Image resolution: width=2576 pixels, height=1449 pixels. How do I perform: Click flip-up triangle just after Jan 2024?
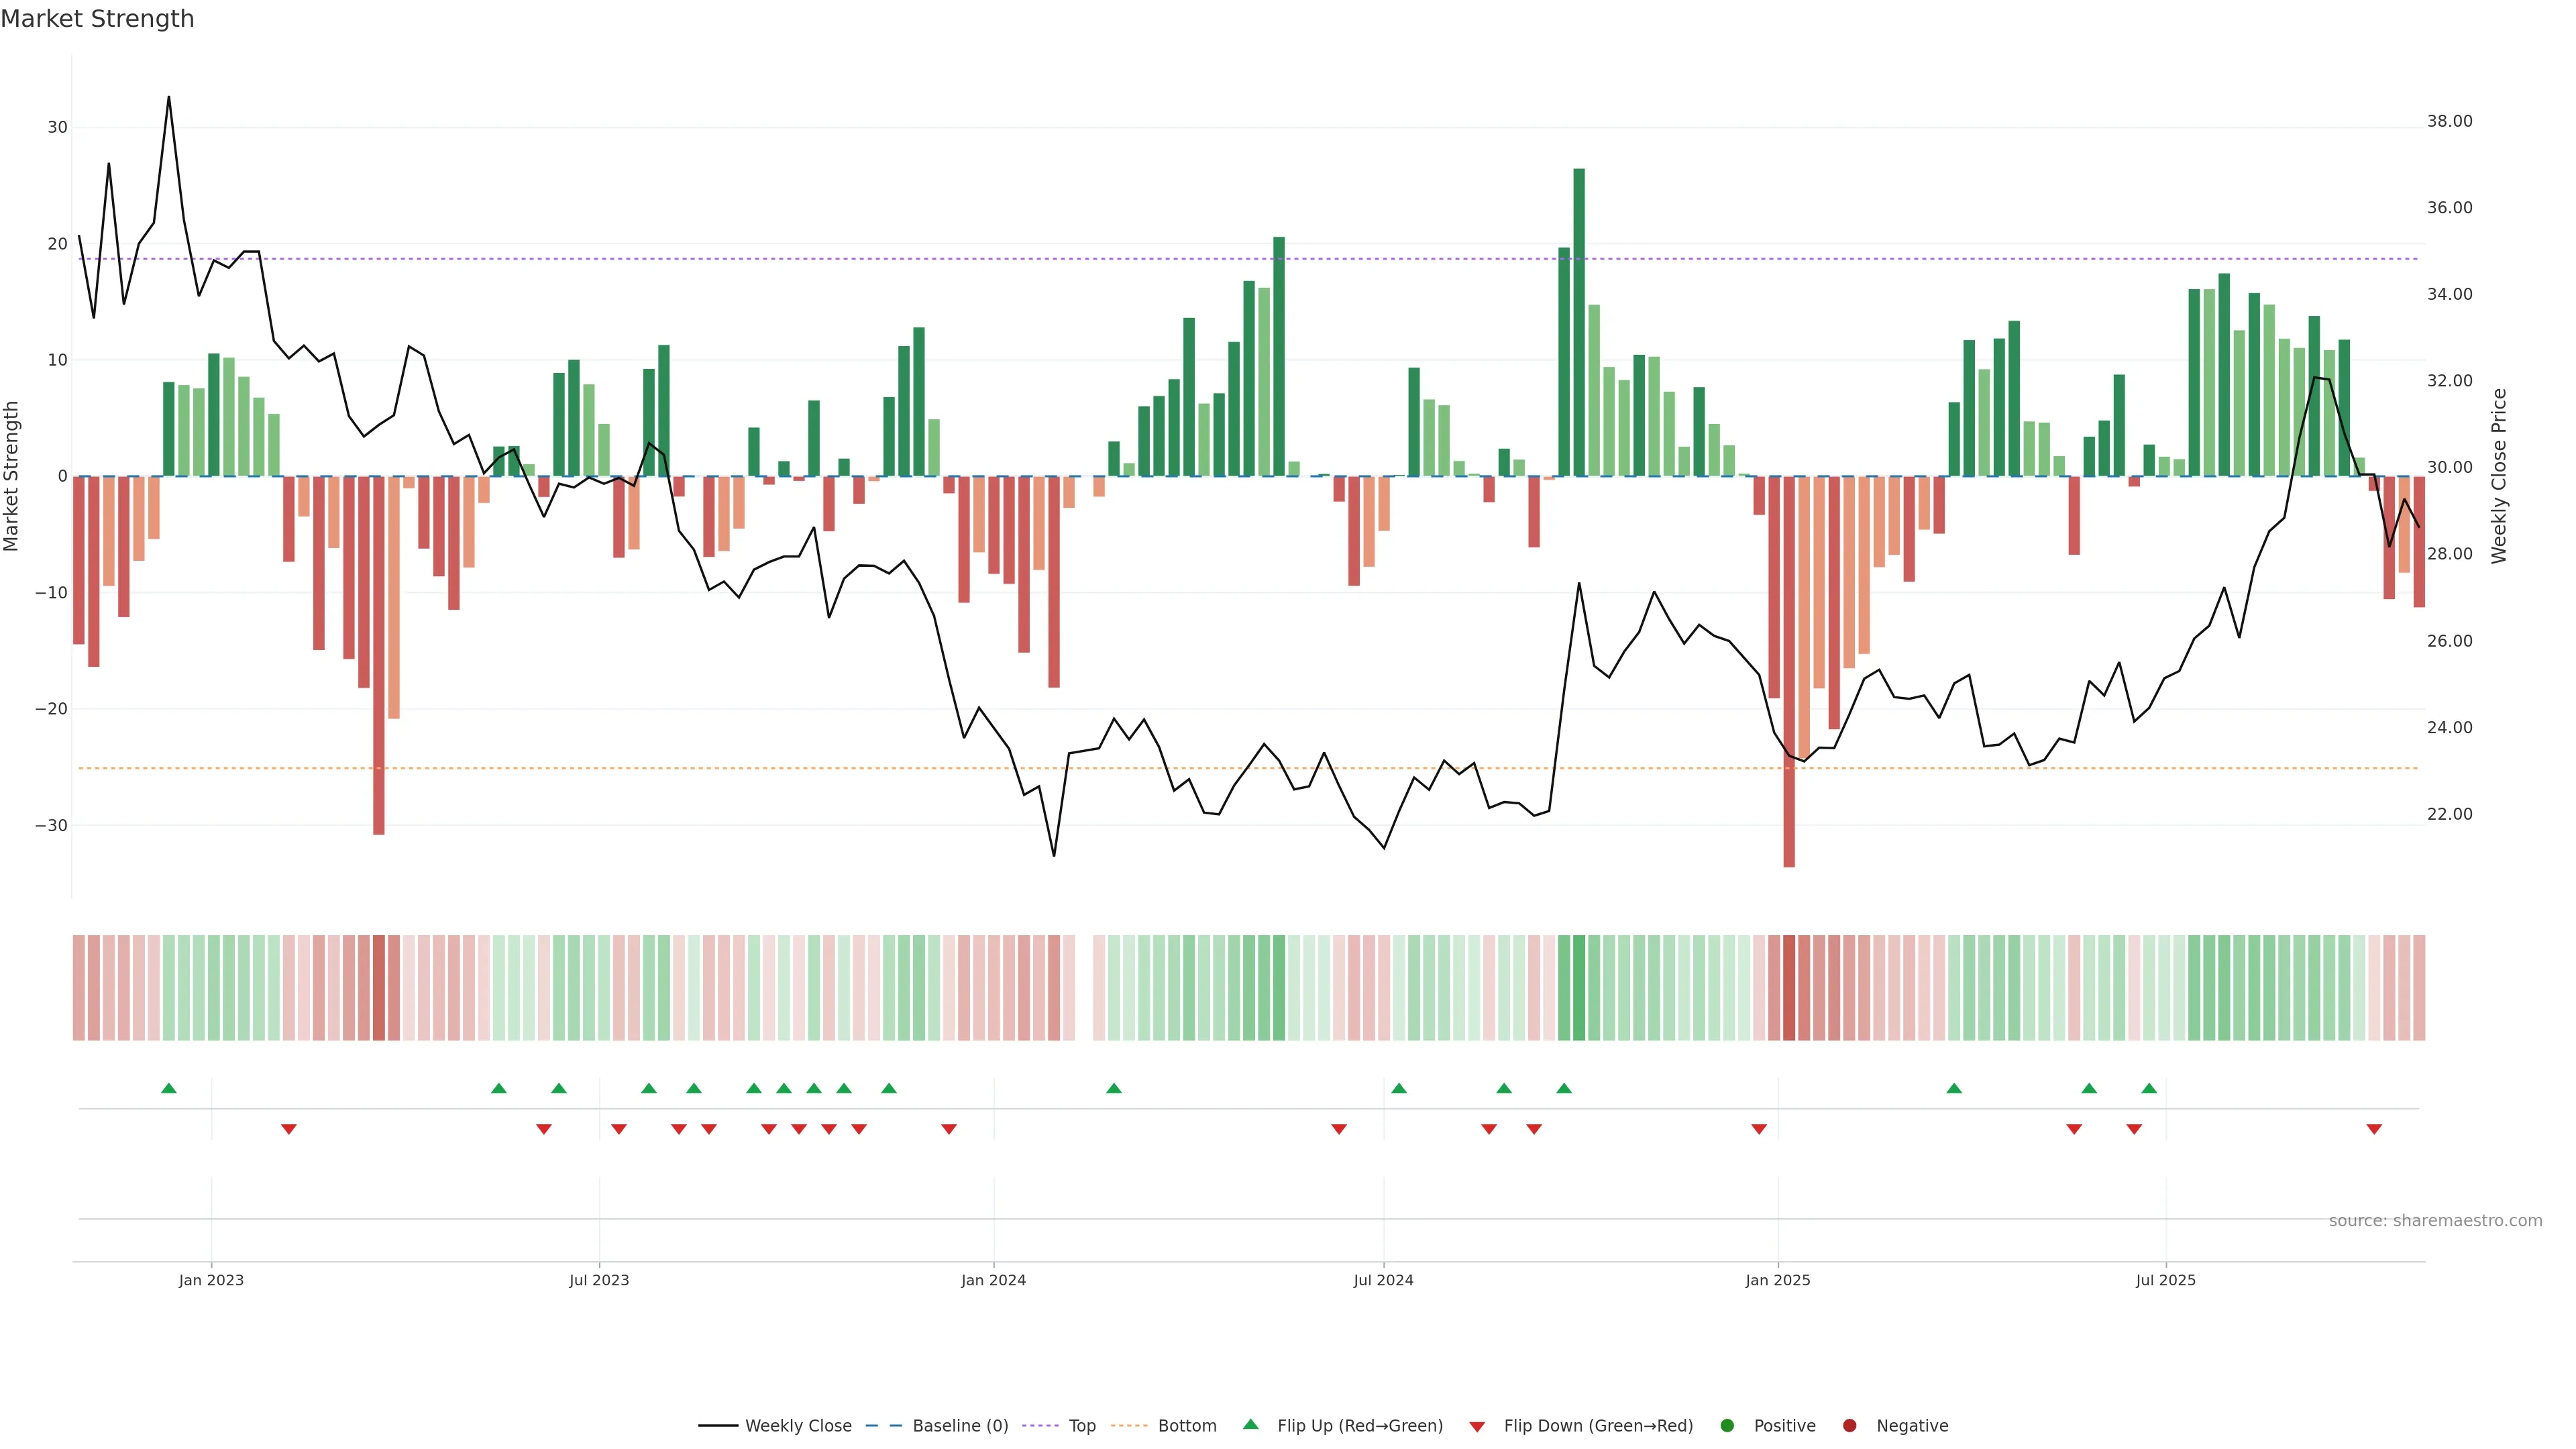click(1114, 1088)
